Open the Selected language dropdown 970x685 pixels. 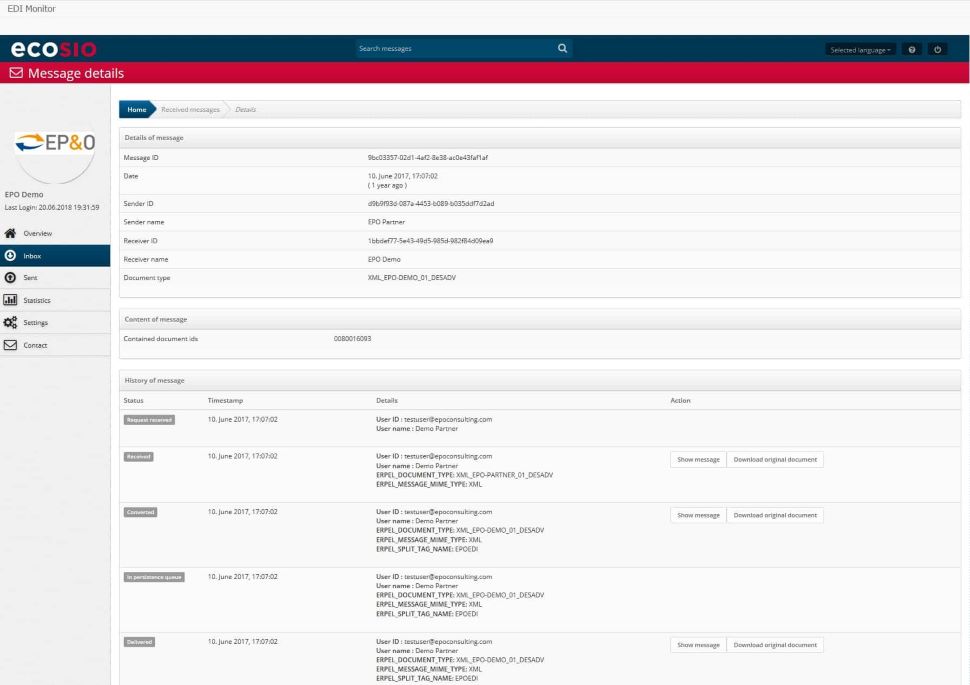coord(859,49)
